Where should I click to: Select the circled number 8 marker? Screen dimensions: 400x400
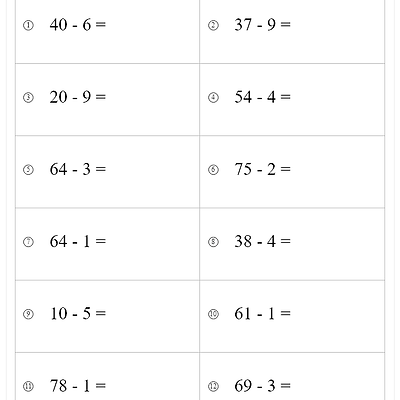point(213,242)
